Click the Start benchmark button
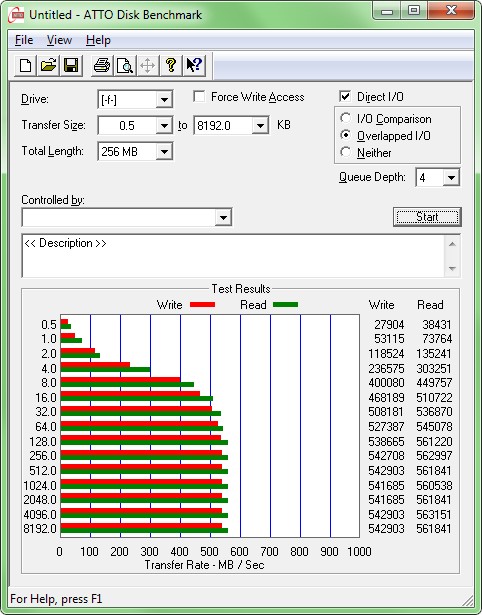The image size is (482, 615). [x=427, y=217]
